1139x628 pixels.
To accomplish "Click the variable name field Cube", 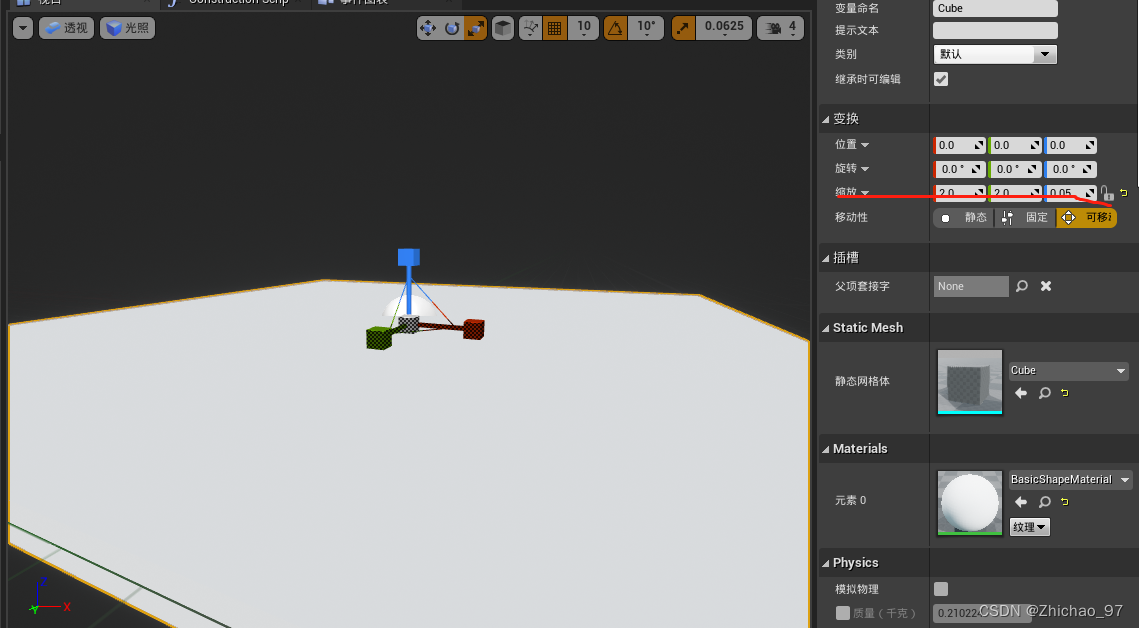I will [x=995, y=9].
